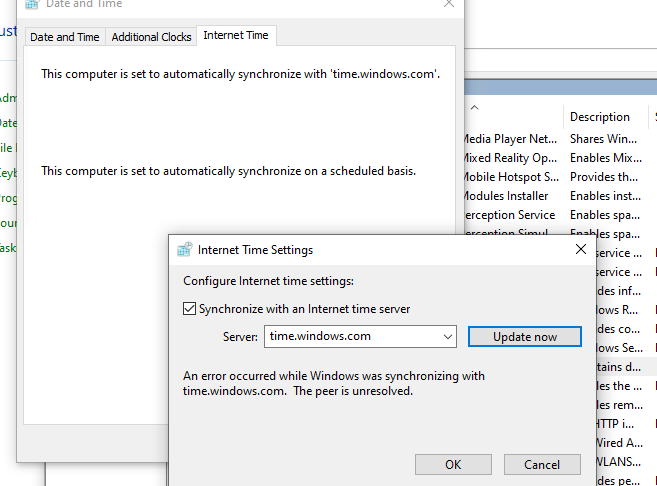This screenshot has width=657, height=486.
Task: Click the Date and Time window title icon
Action: point(32,4)
